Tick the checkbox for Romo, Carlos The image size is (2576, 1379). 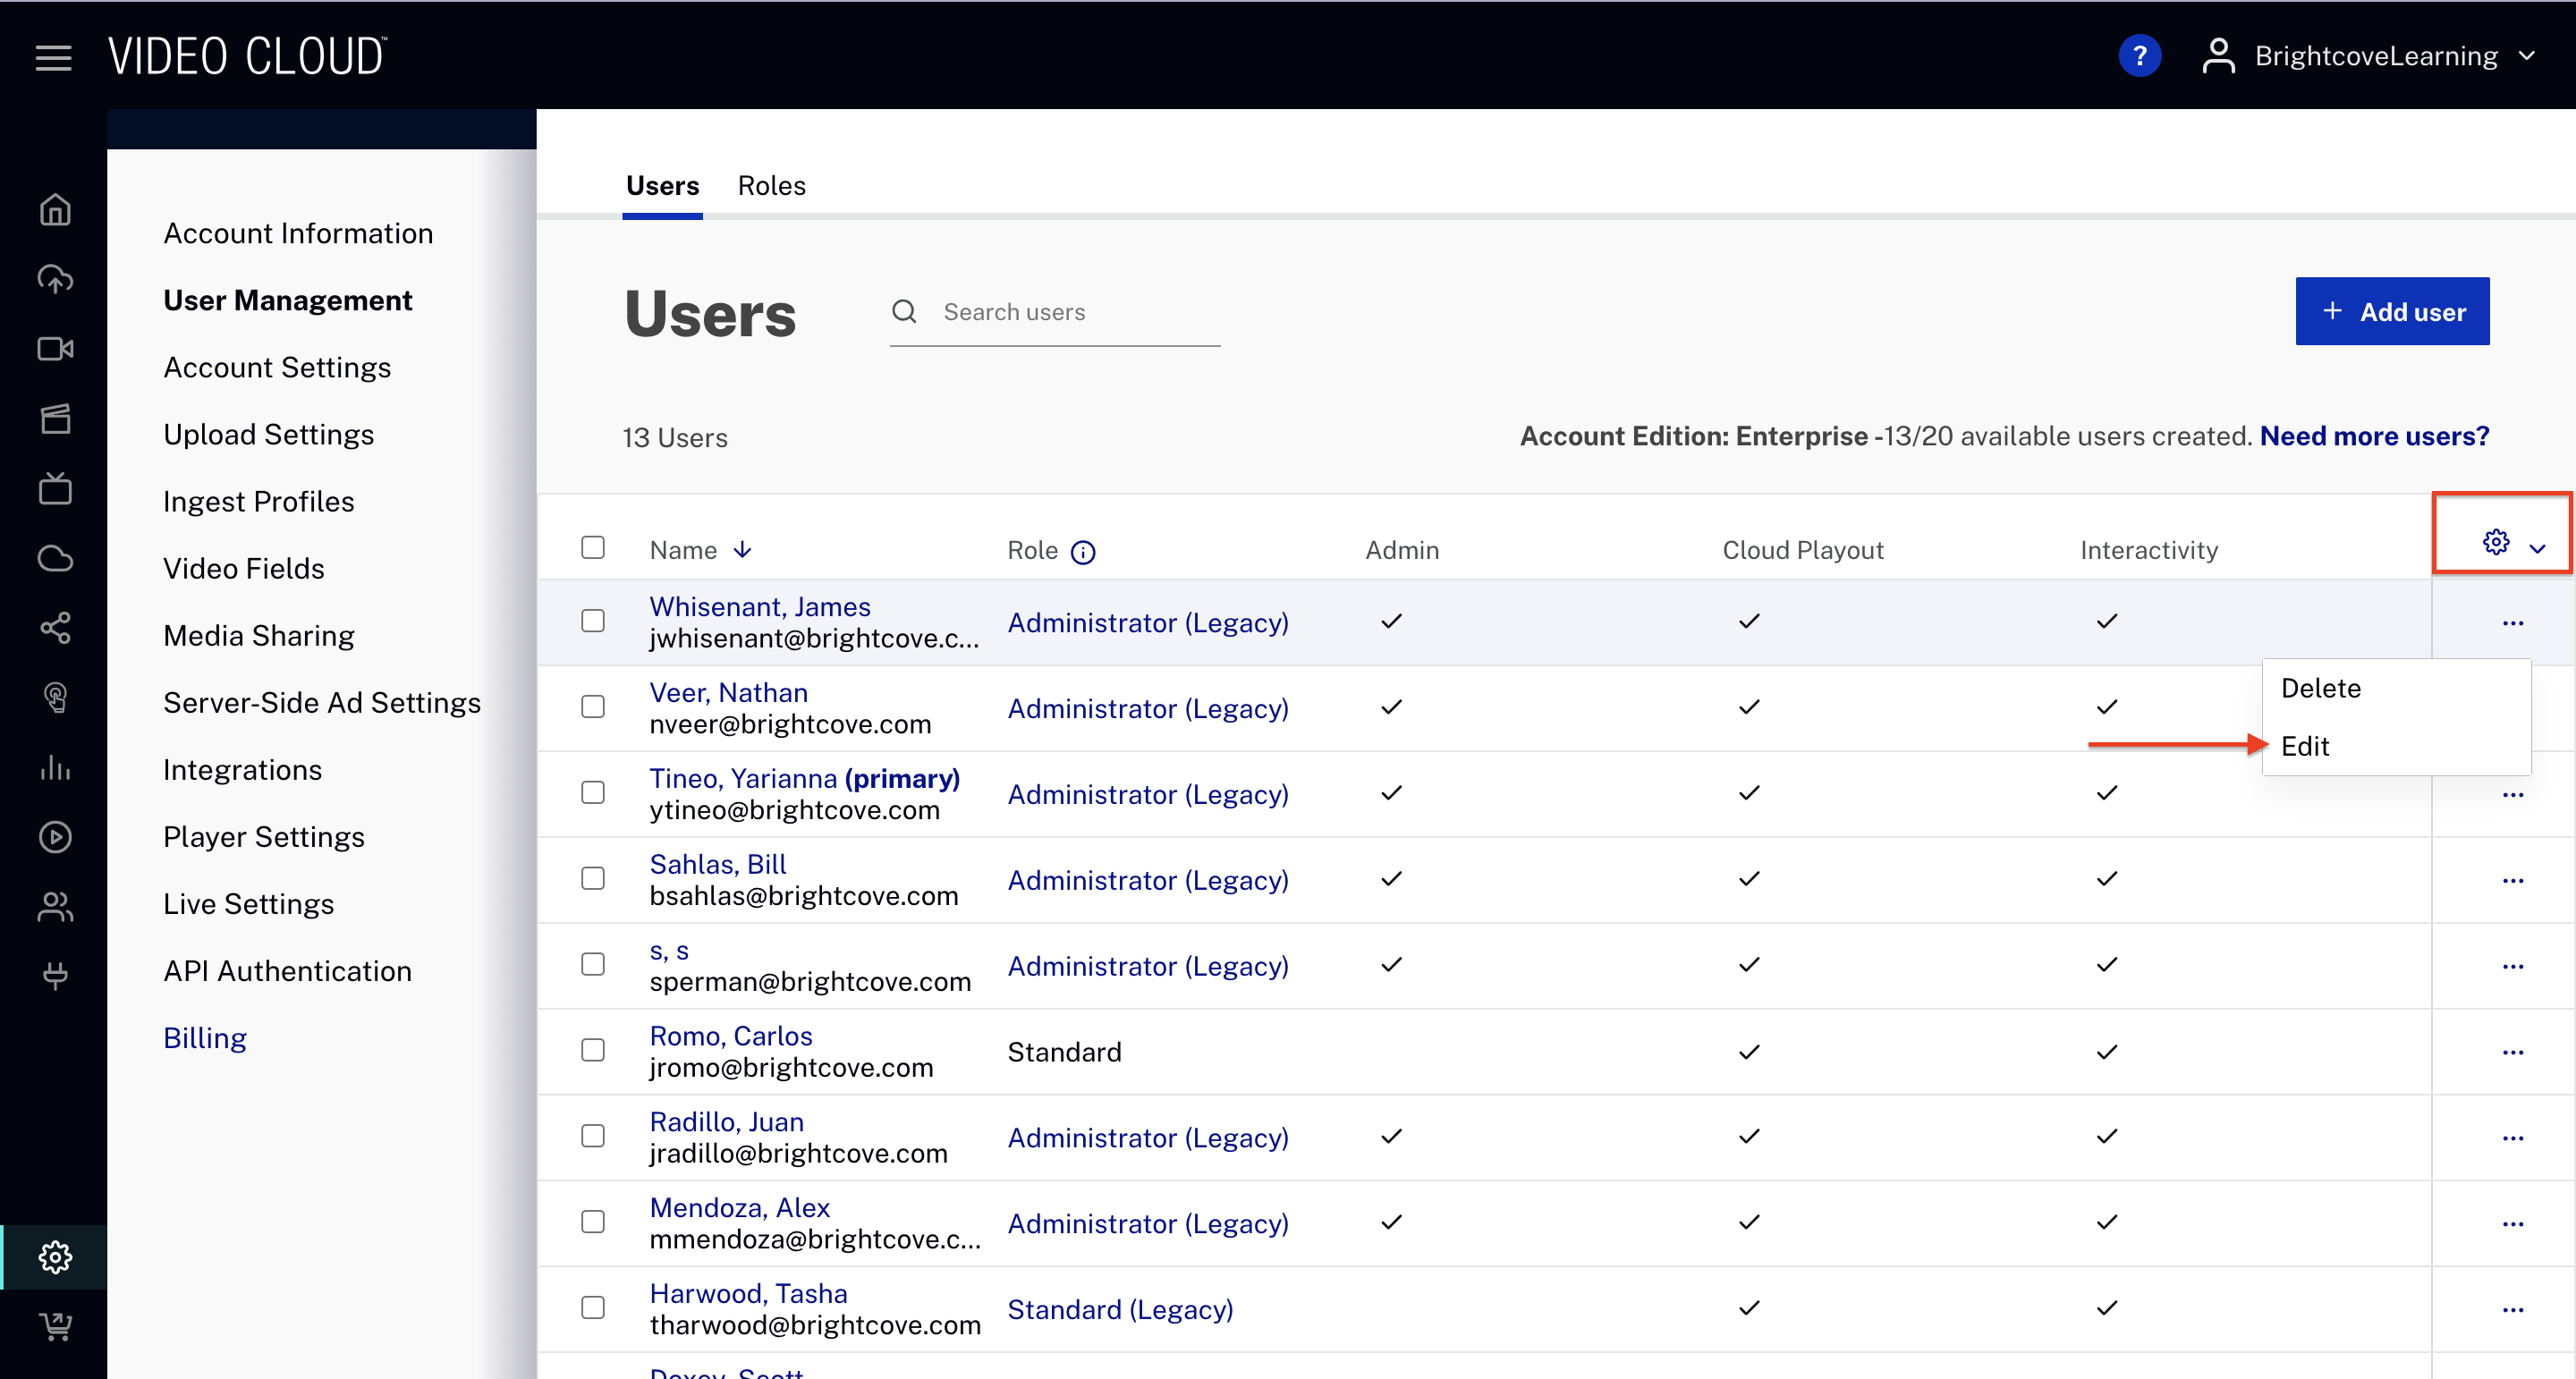(x=593, y=1050)
